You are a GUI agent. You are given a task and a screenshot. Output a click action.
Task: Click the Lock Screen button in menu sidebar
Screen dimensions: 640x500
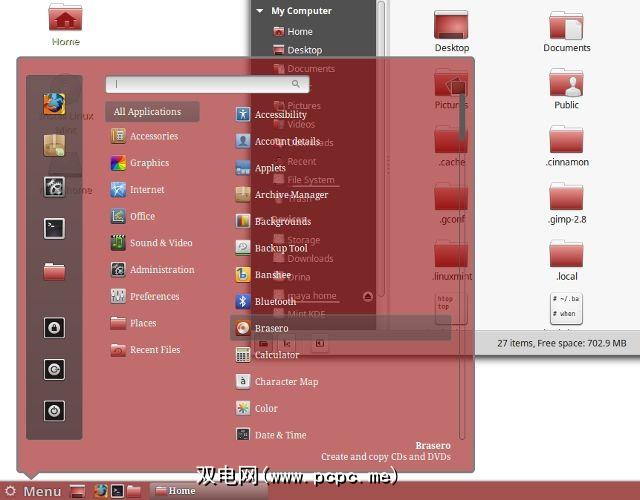pyautogui.click(x=54, y=327)
